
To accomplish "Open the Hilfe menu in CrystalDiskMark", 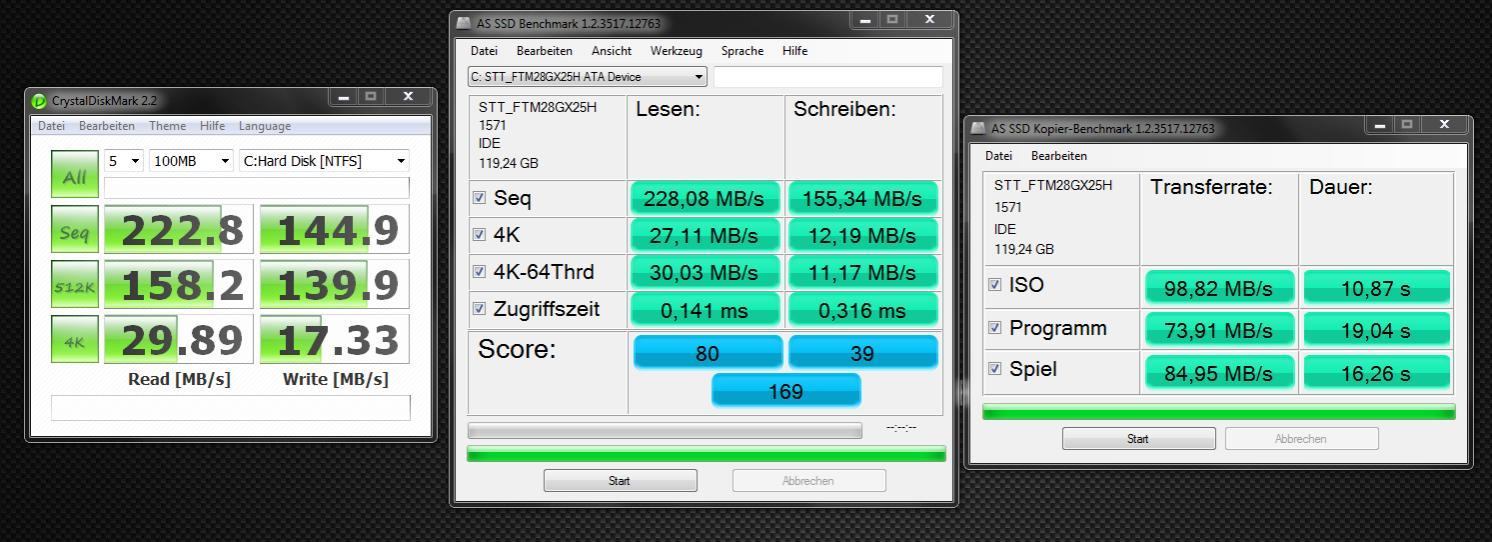I will point(212,126).
